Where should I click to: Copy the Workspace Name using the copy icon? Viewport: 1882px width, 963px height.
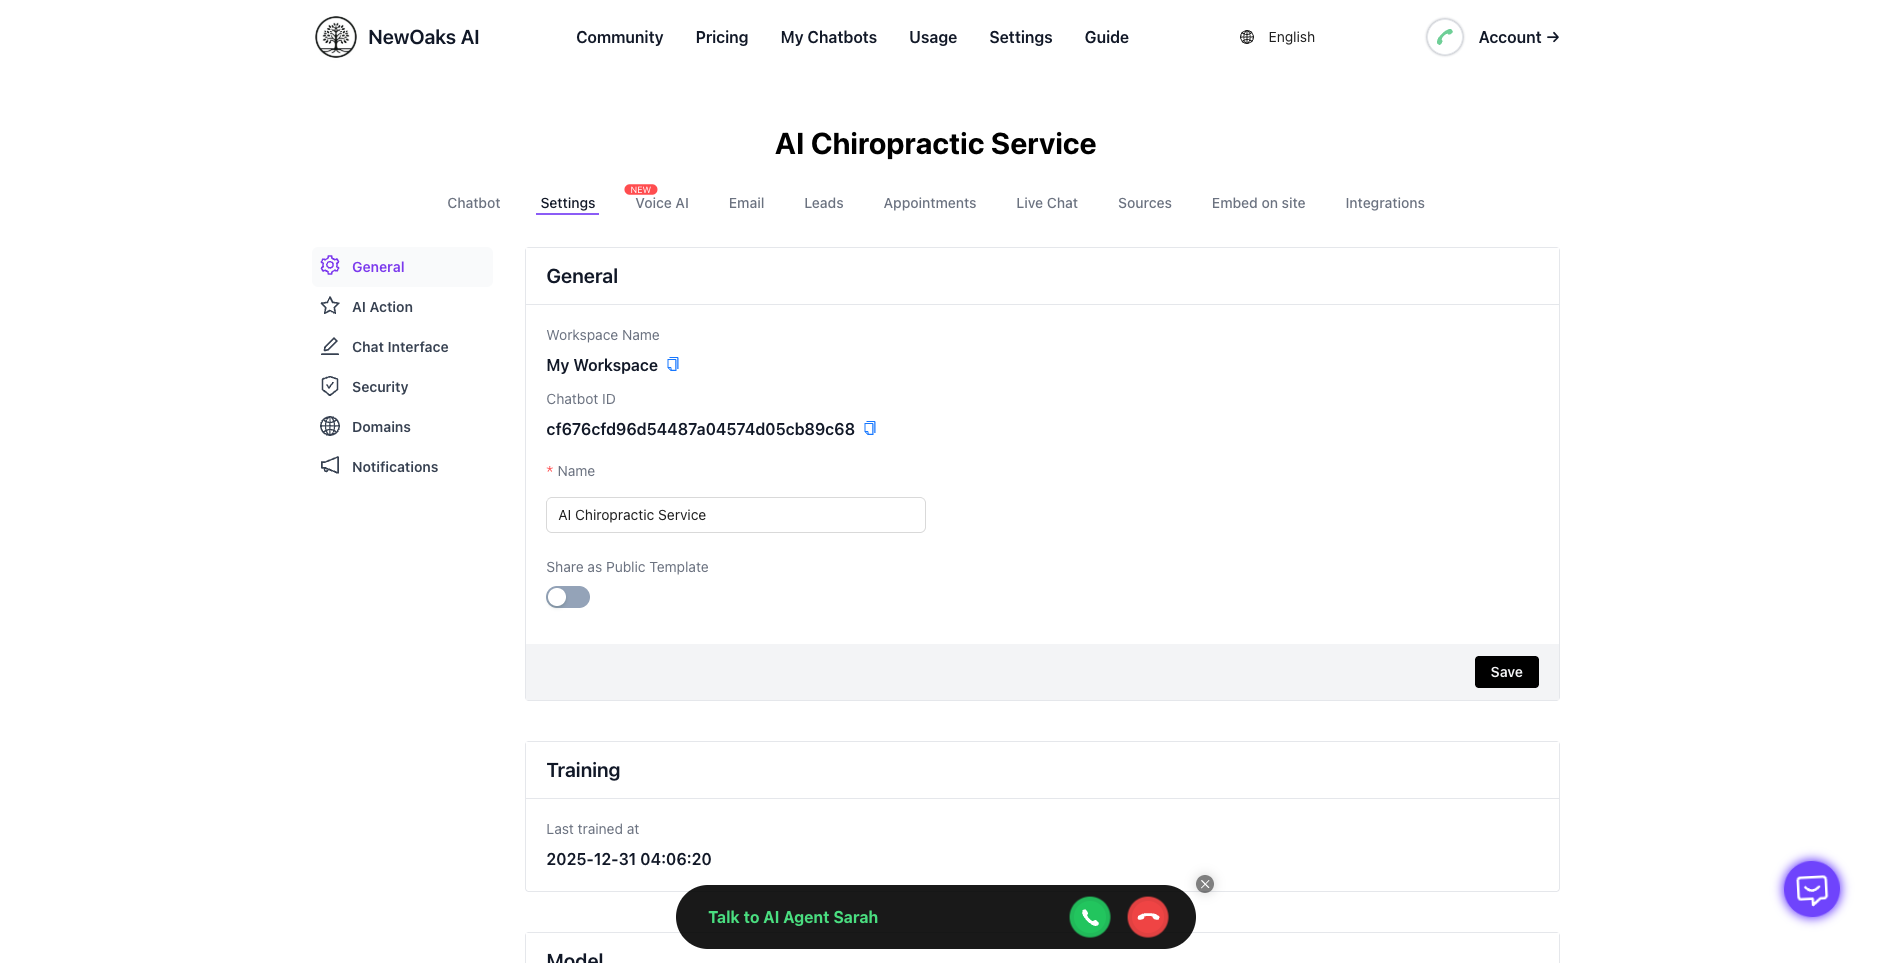coord(673,364)
